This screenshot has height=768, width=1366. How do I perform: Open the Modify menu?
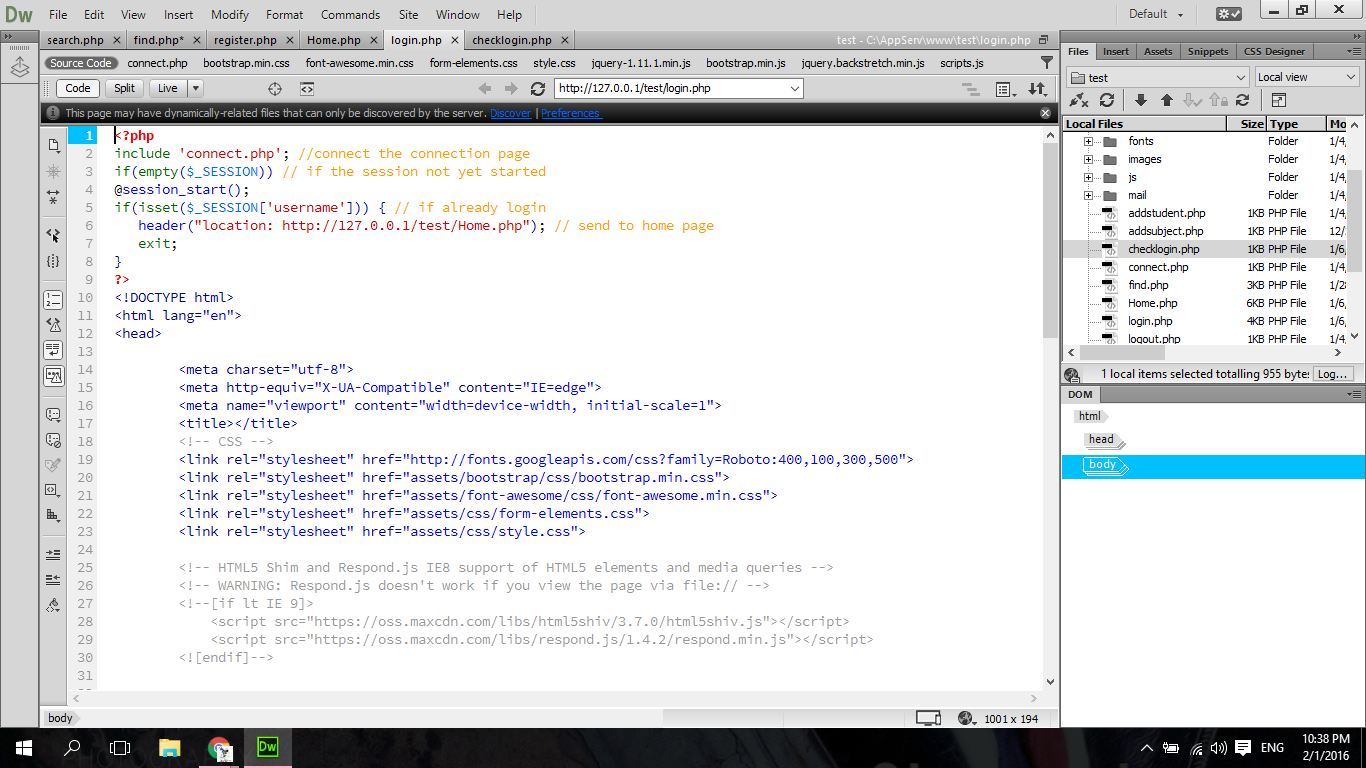[x=230, y=14]
